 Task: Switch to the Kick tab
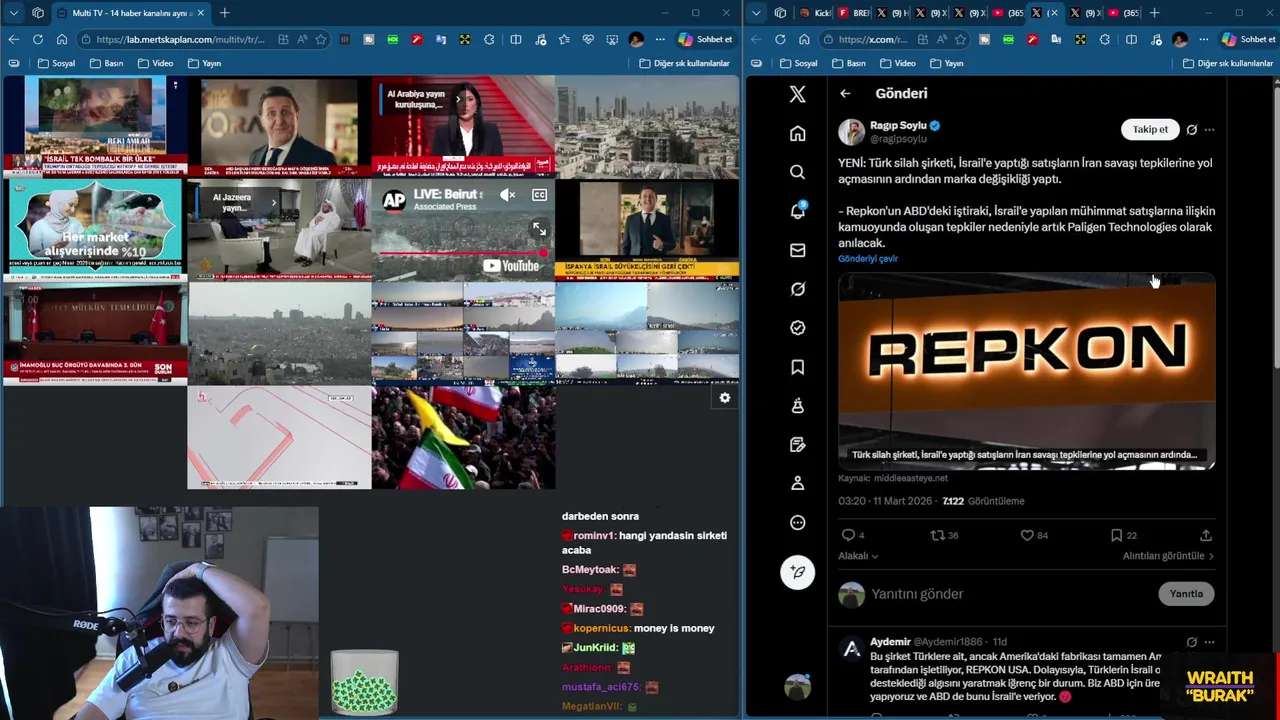[x=816, y=13]
